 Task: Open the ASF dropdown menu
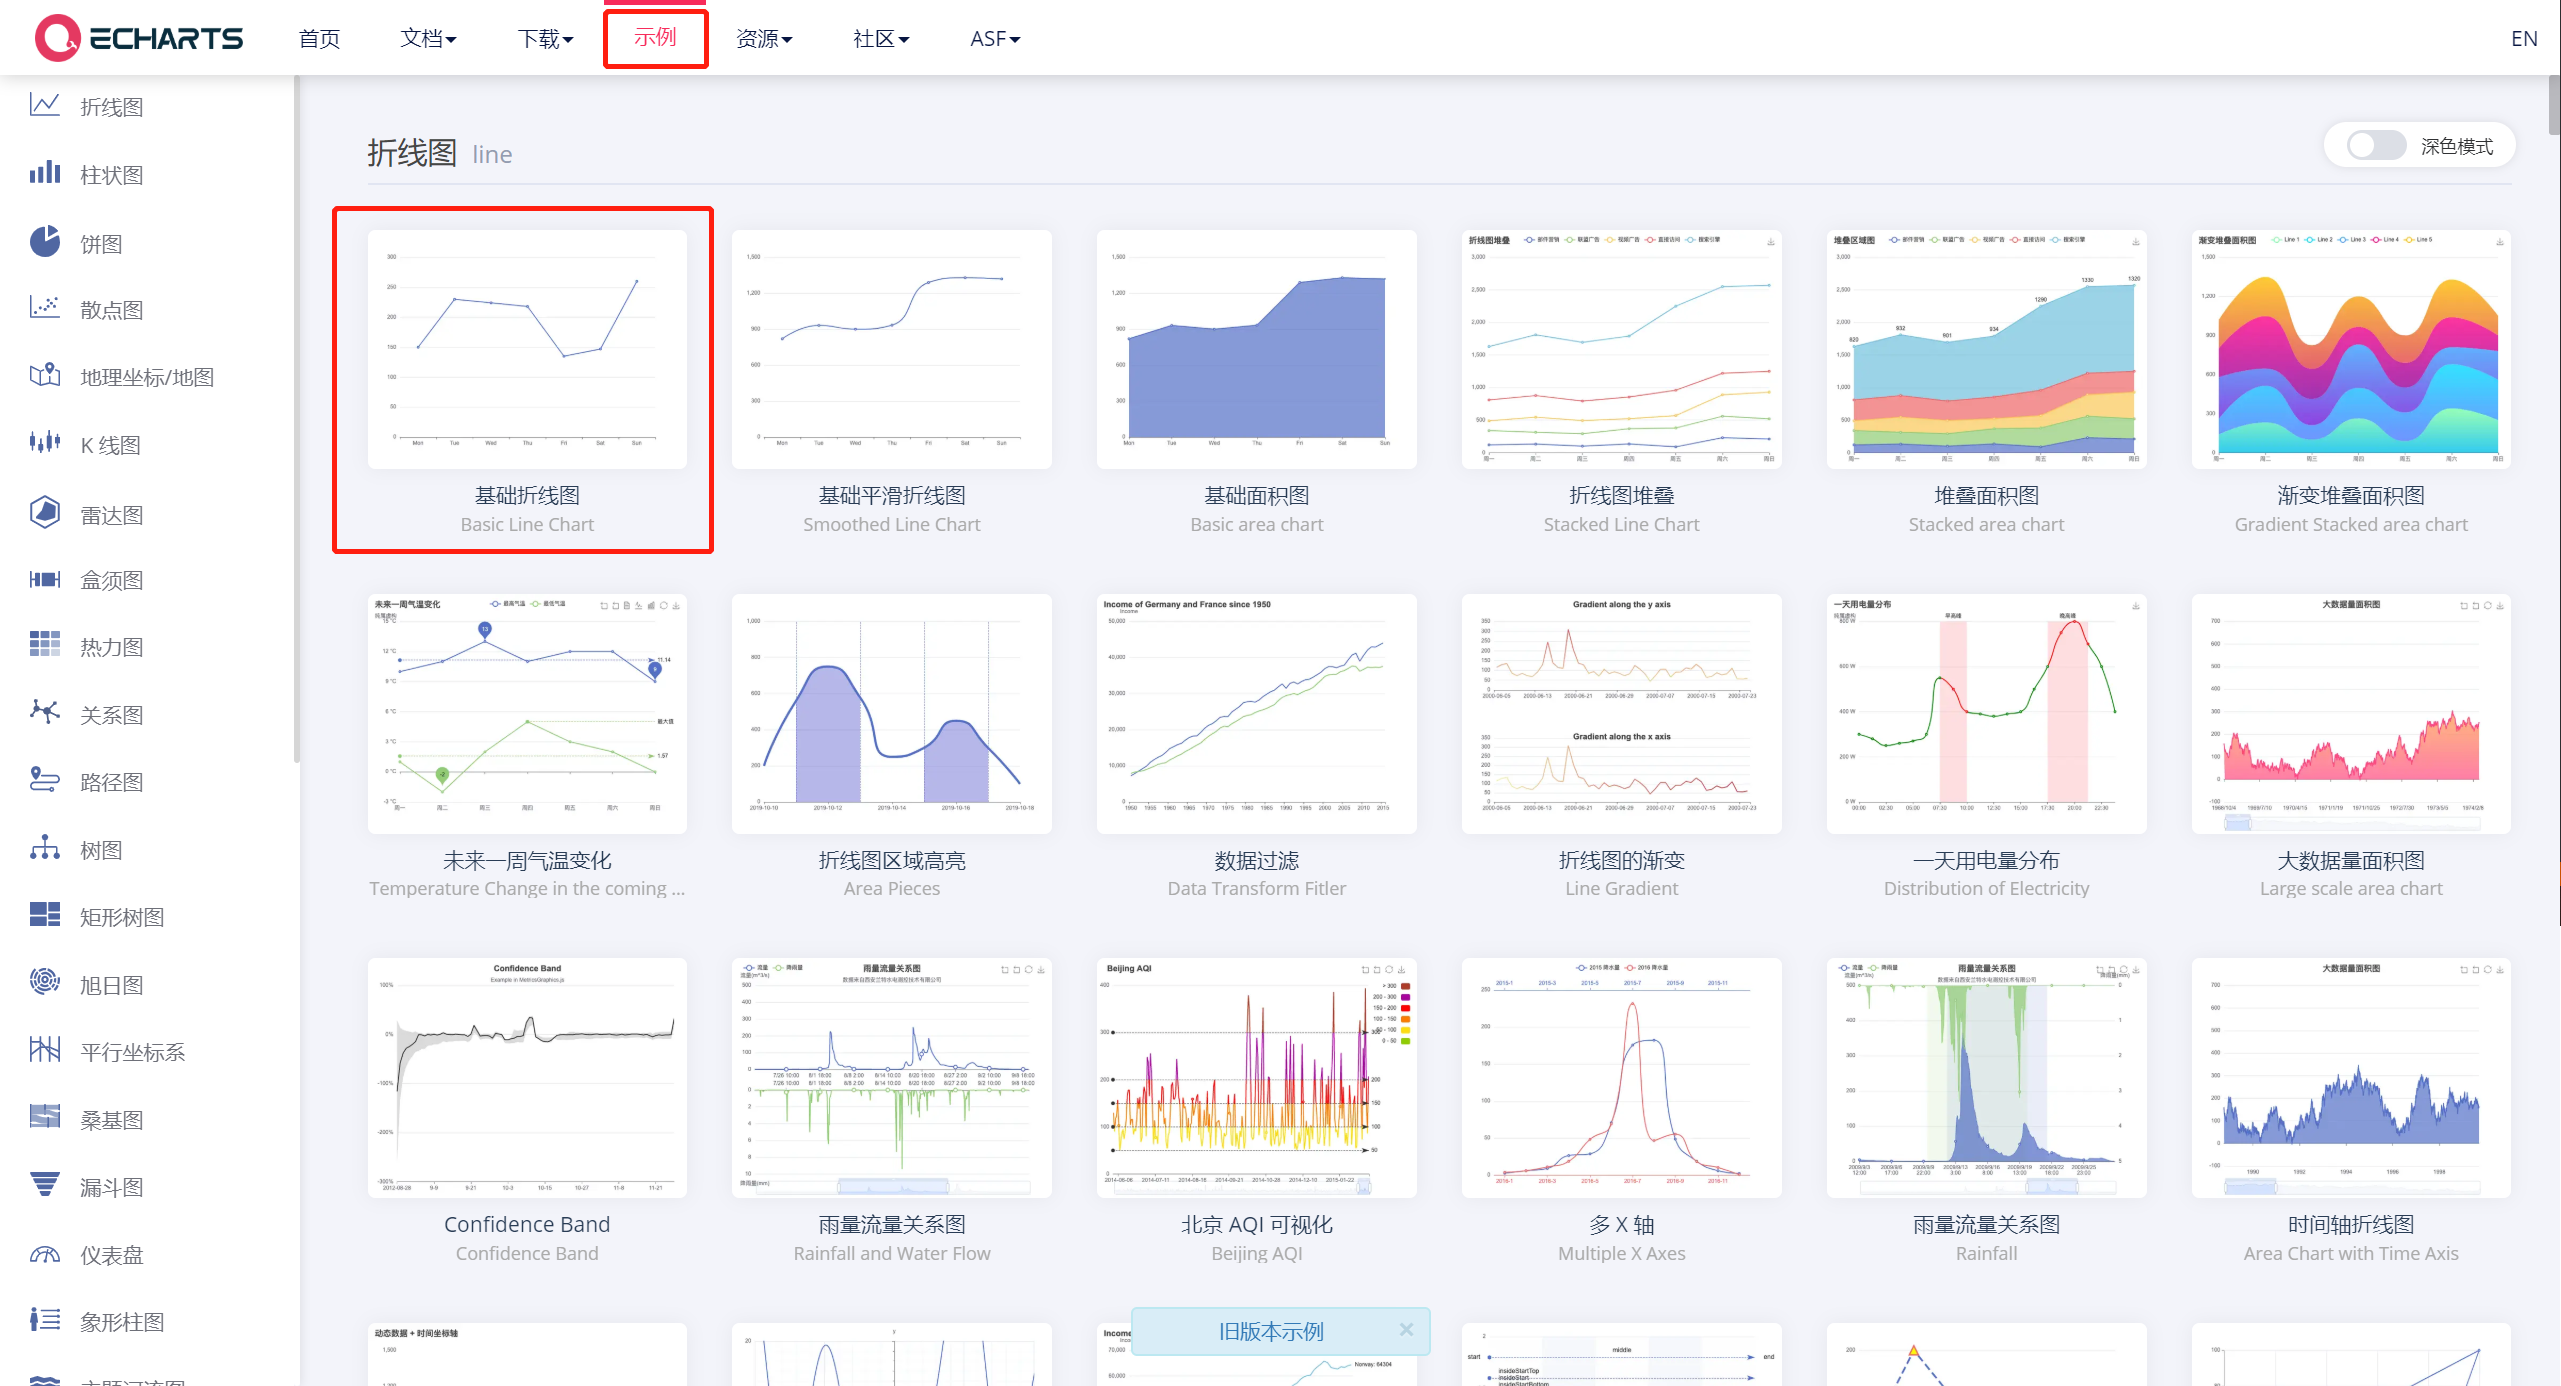[994, 38]
